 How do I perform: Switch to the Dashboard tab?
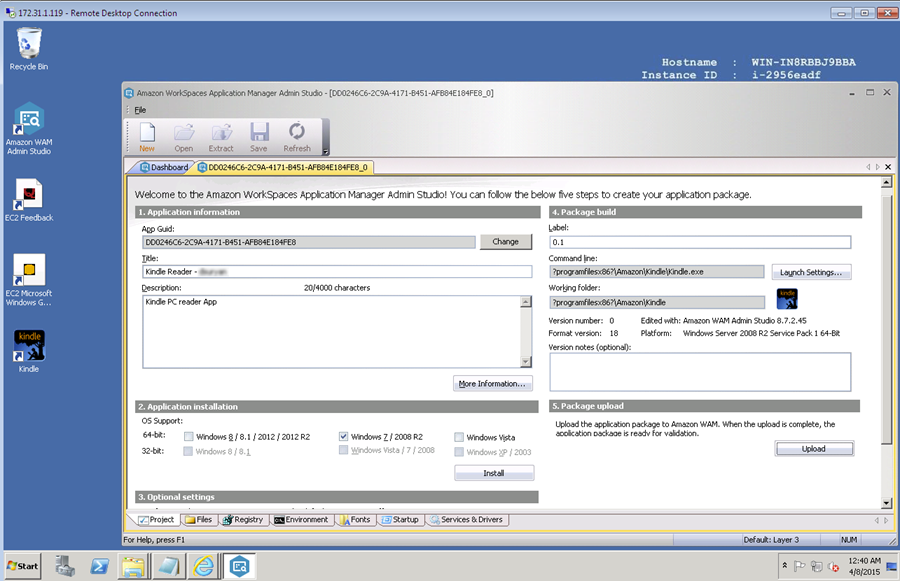coord(164,167)
